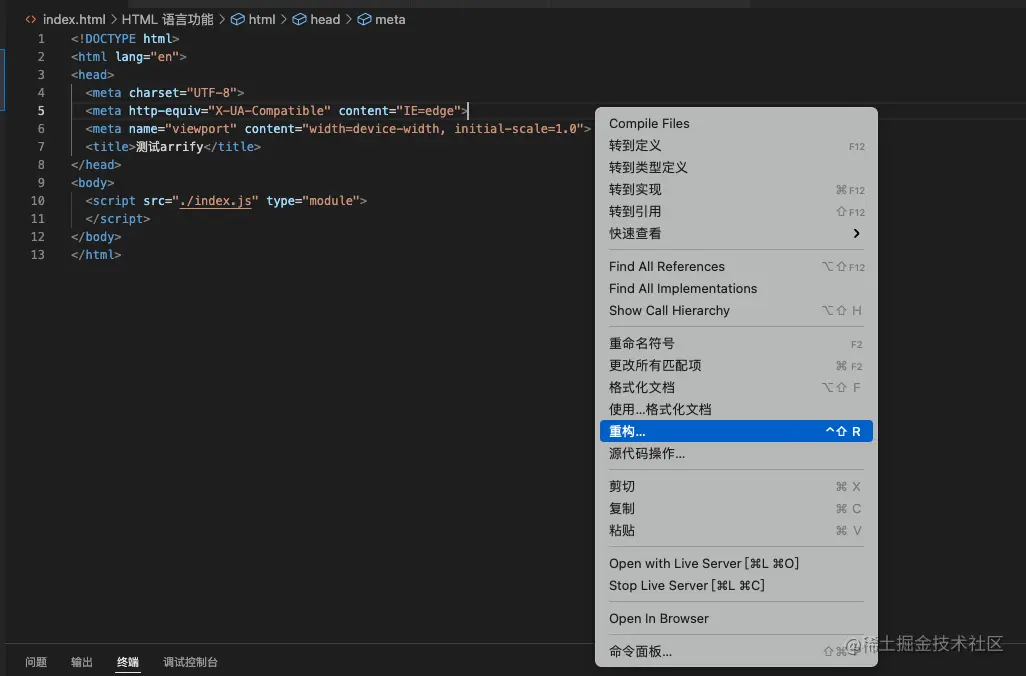This screenshot has width=1026, height=676.
Task: Open 源代码操作... from the menu
Action: pos(736,454)
